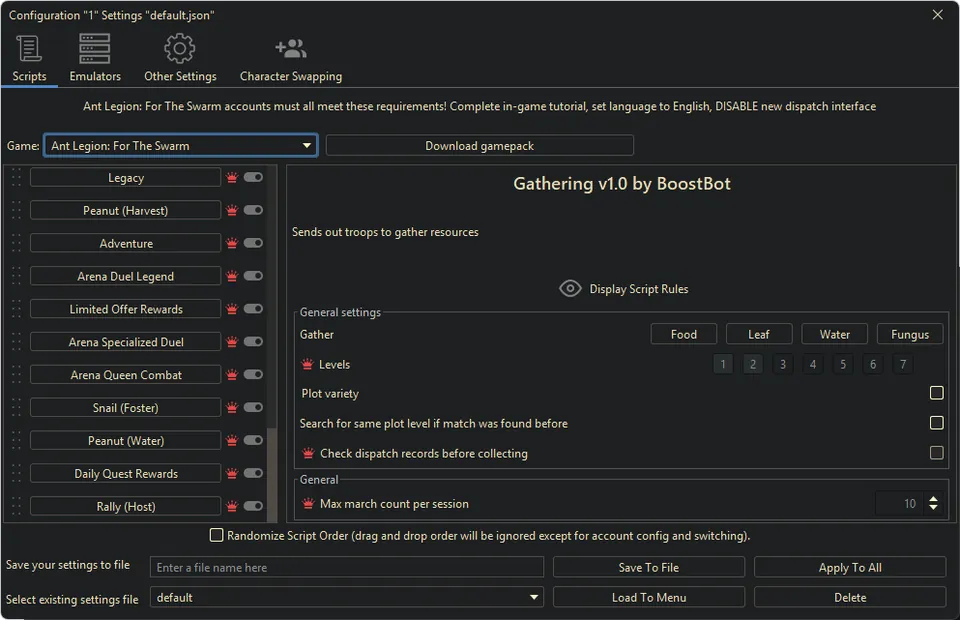Screen dimensions: 960x620
Task: Select the Food gather option
Action: (x=683, y=334)
